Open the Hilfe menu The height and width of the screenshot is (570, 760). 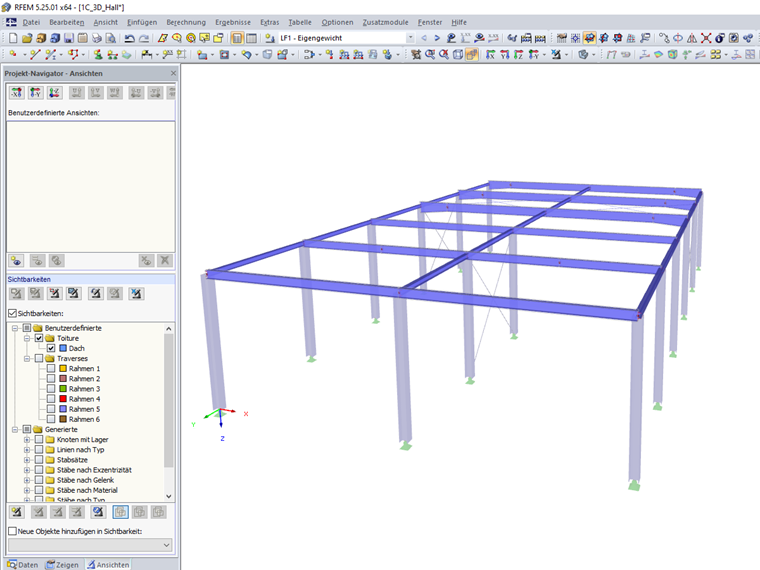(x=459, y=22)
